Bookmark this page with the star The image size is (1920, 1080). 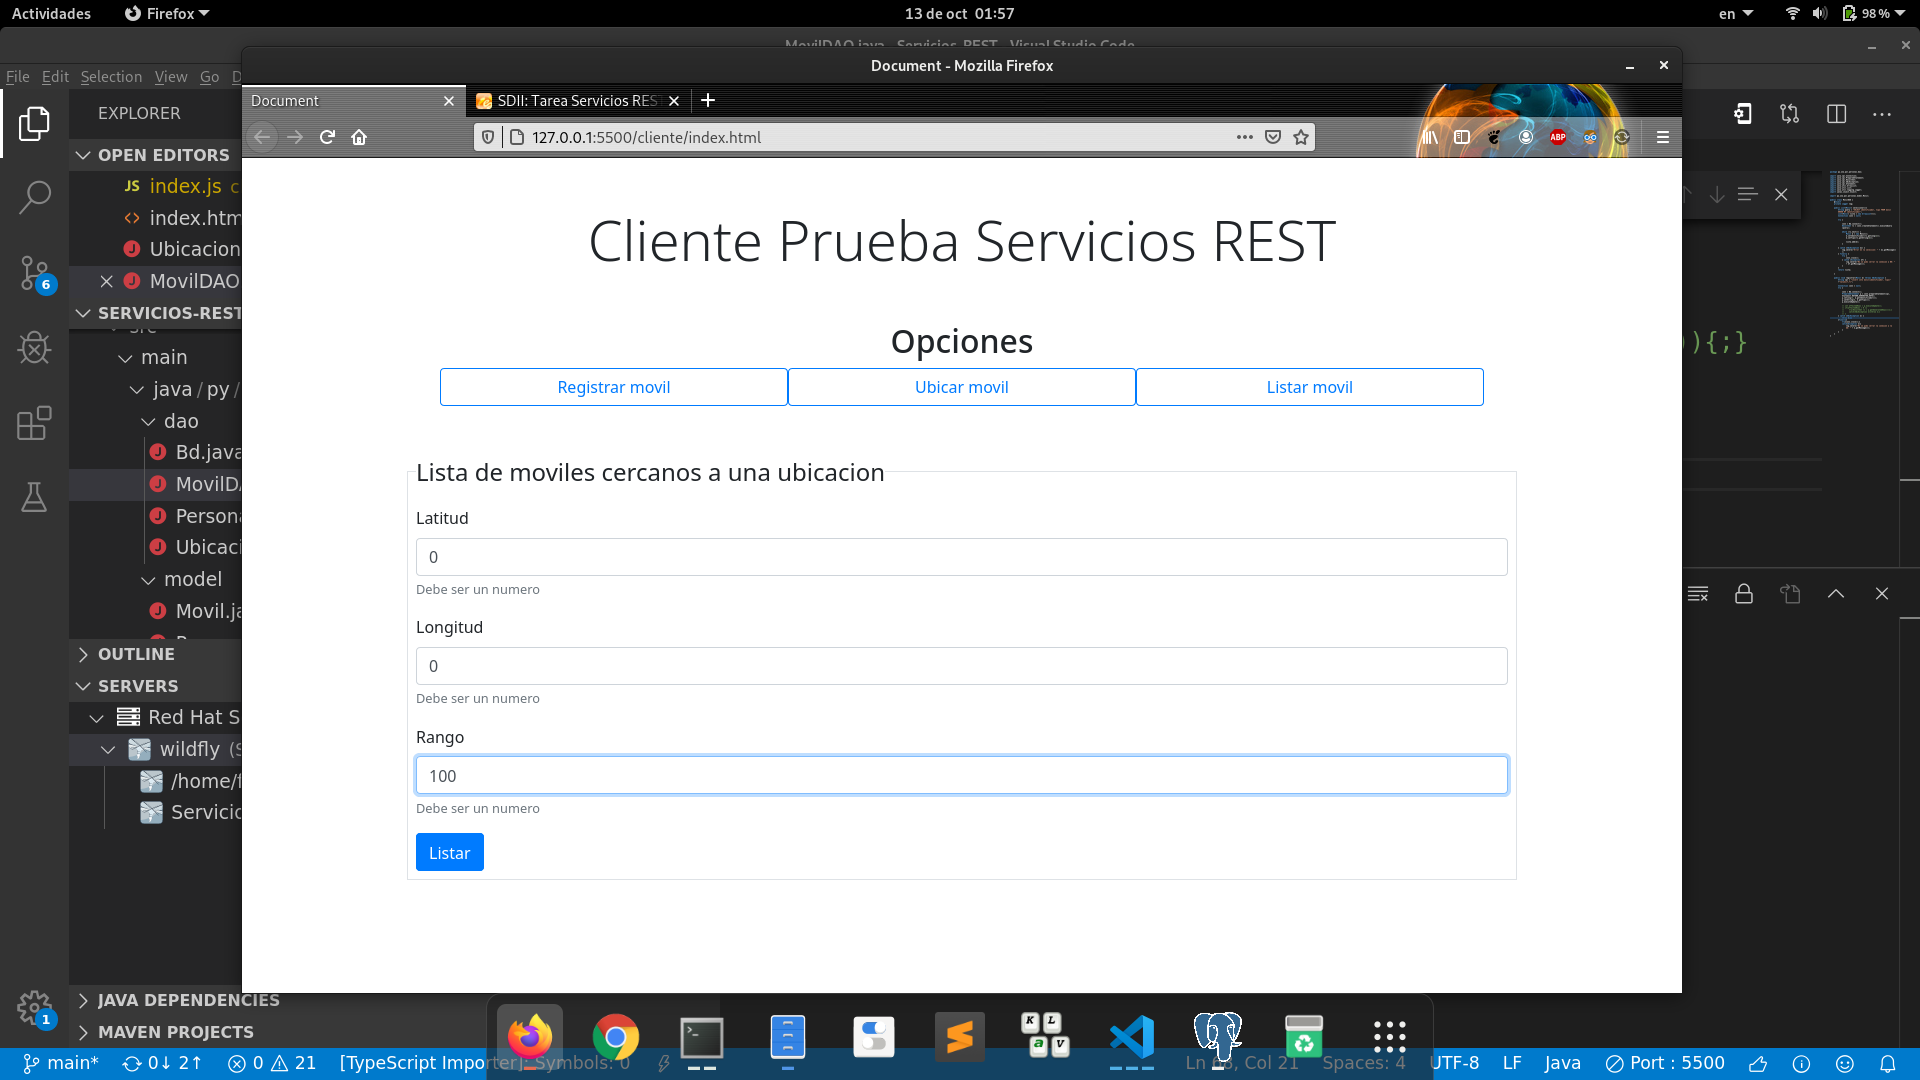tap(1301, 137)
